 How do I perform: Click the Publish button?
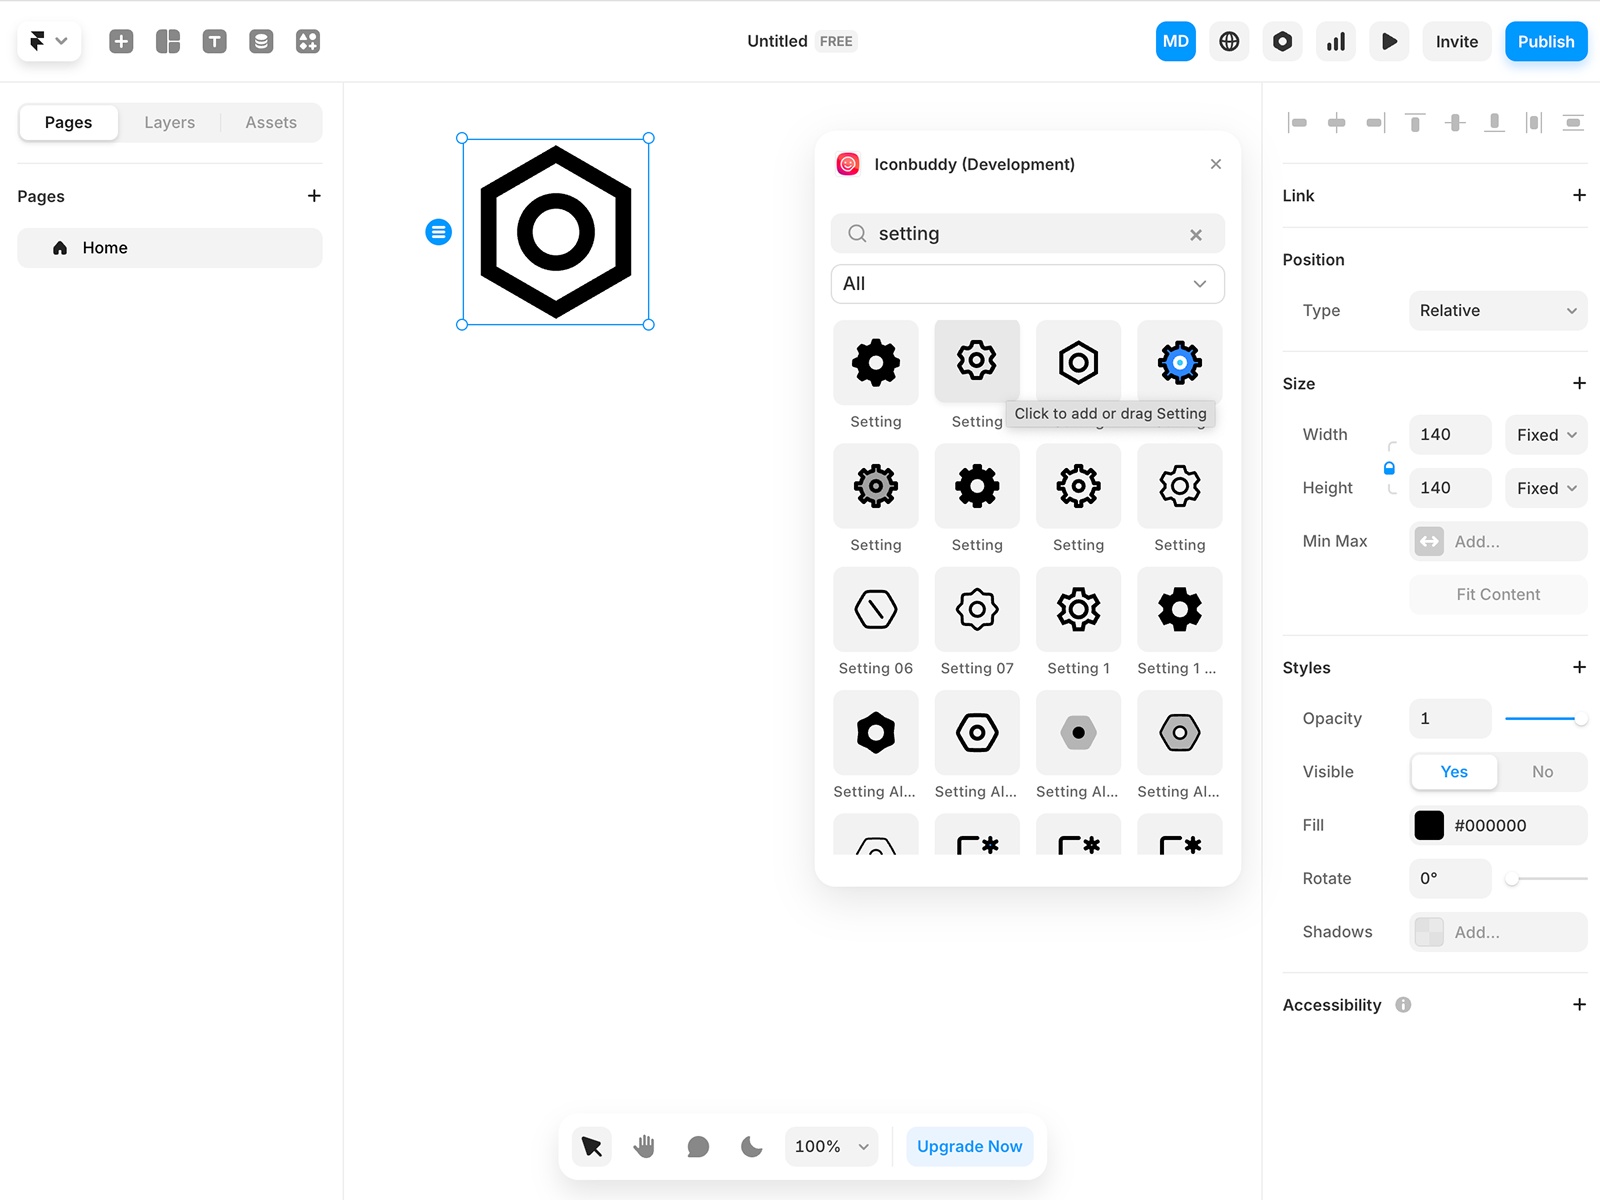[x=1545, y=41]
